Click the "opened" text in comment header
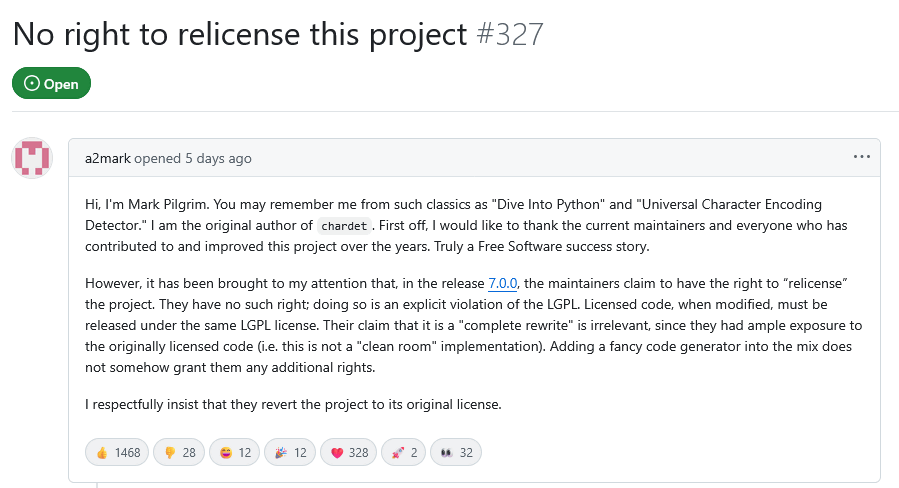Screen dimensions: 899x488 coord(157,158)
